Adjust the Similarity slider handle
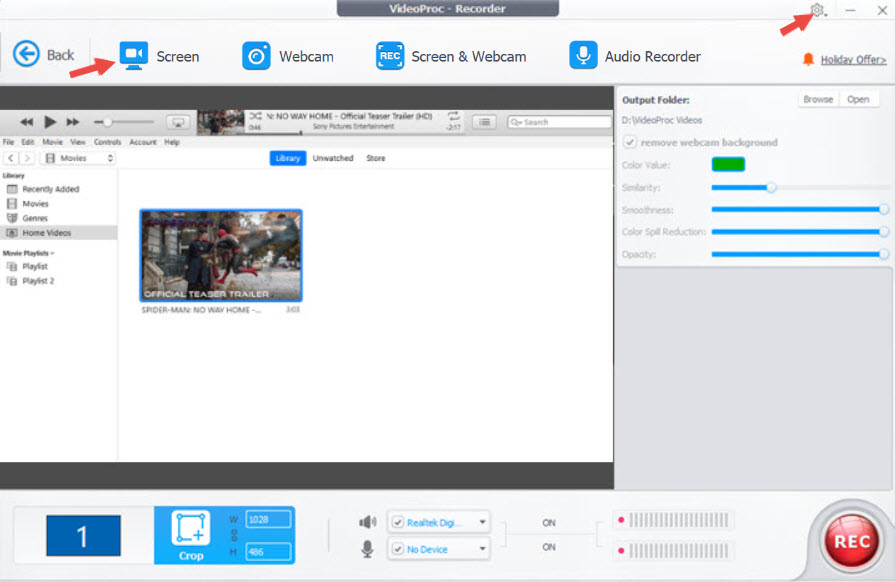895x582 pixels. 771,187
